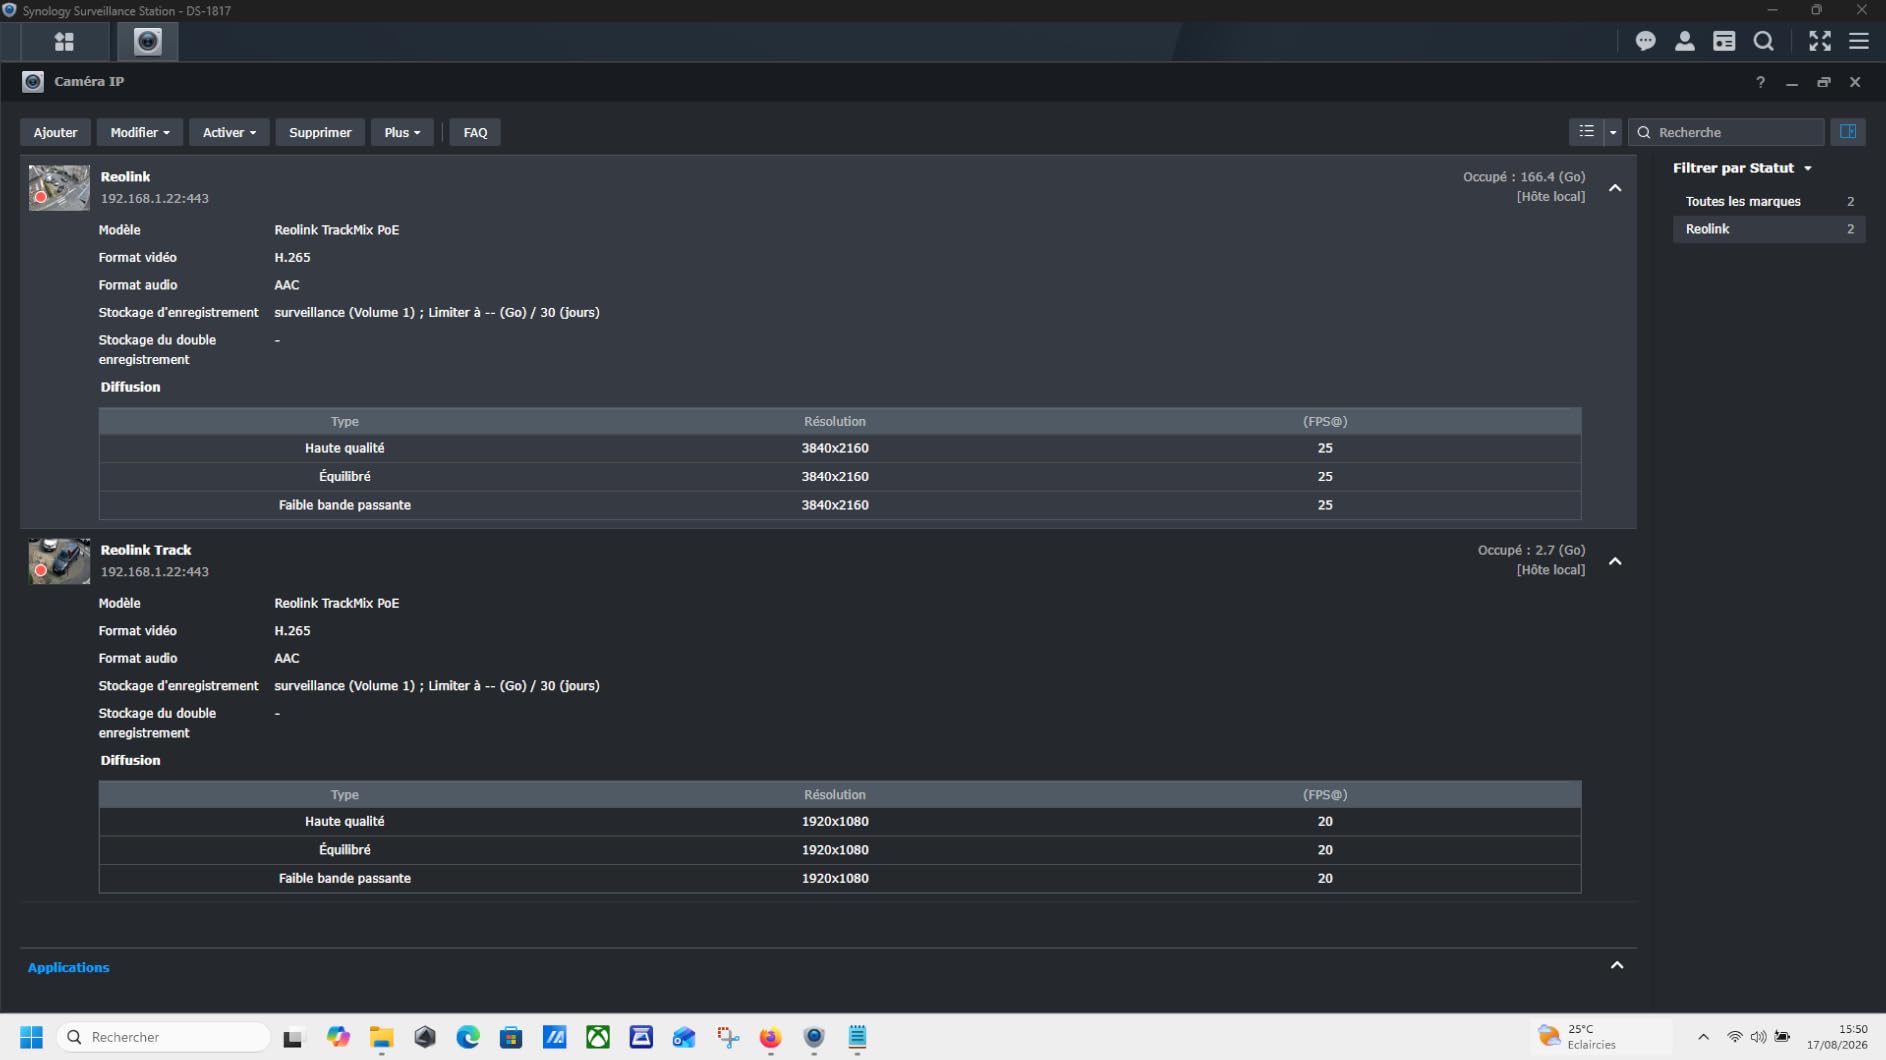Click Ajouter to add a camera
The image size is (1886, 1060).
55,132
